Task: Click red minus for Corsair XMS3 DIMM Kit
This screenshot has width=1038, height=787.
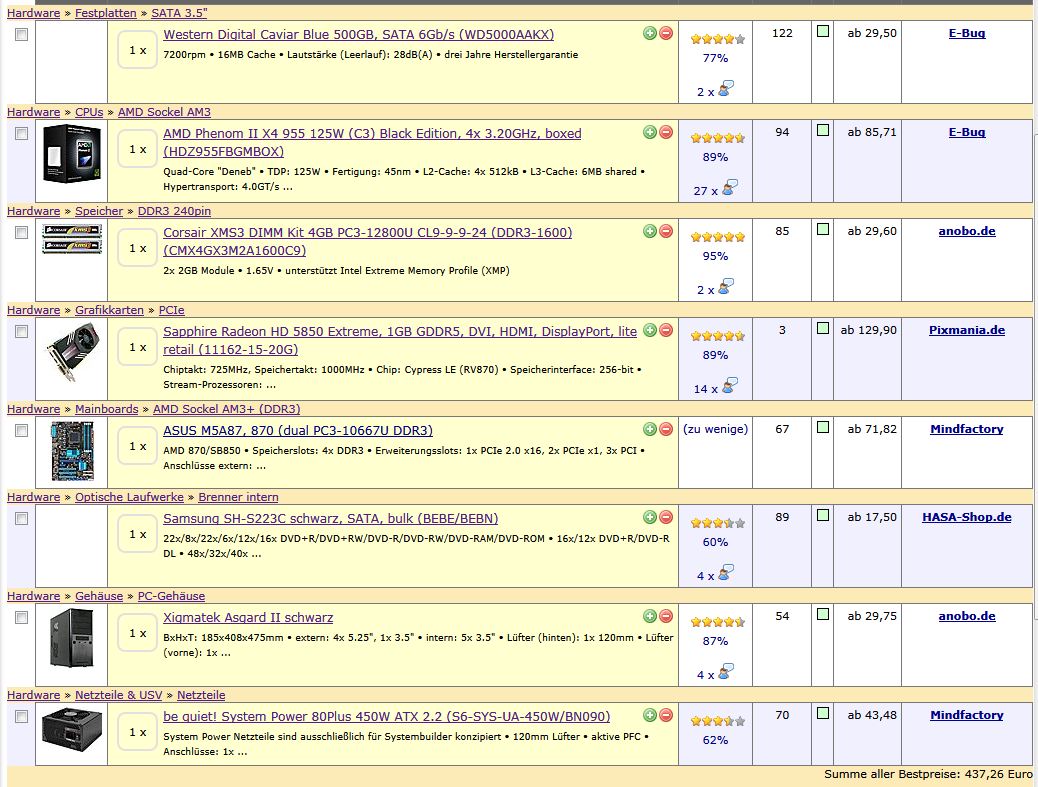Action: 666,231
